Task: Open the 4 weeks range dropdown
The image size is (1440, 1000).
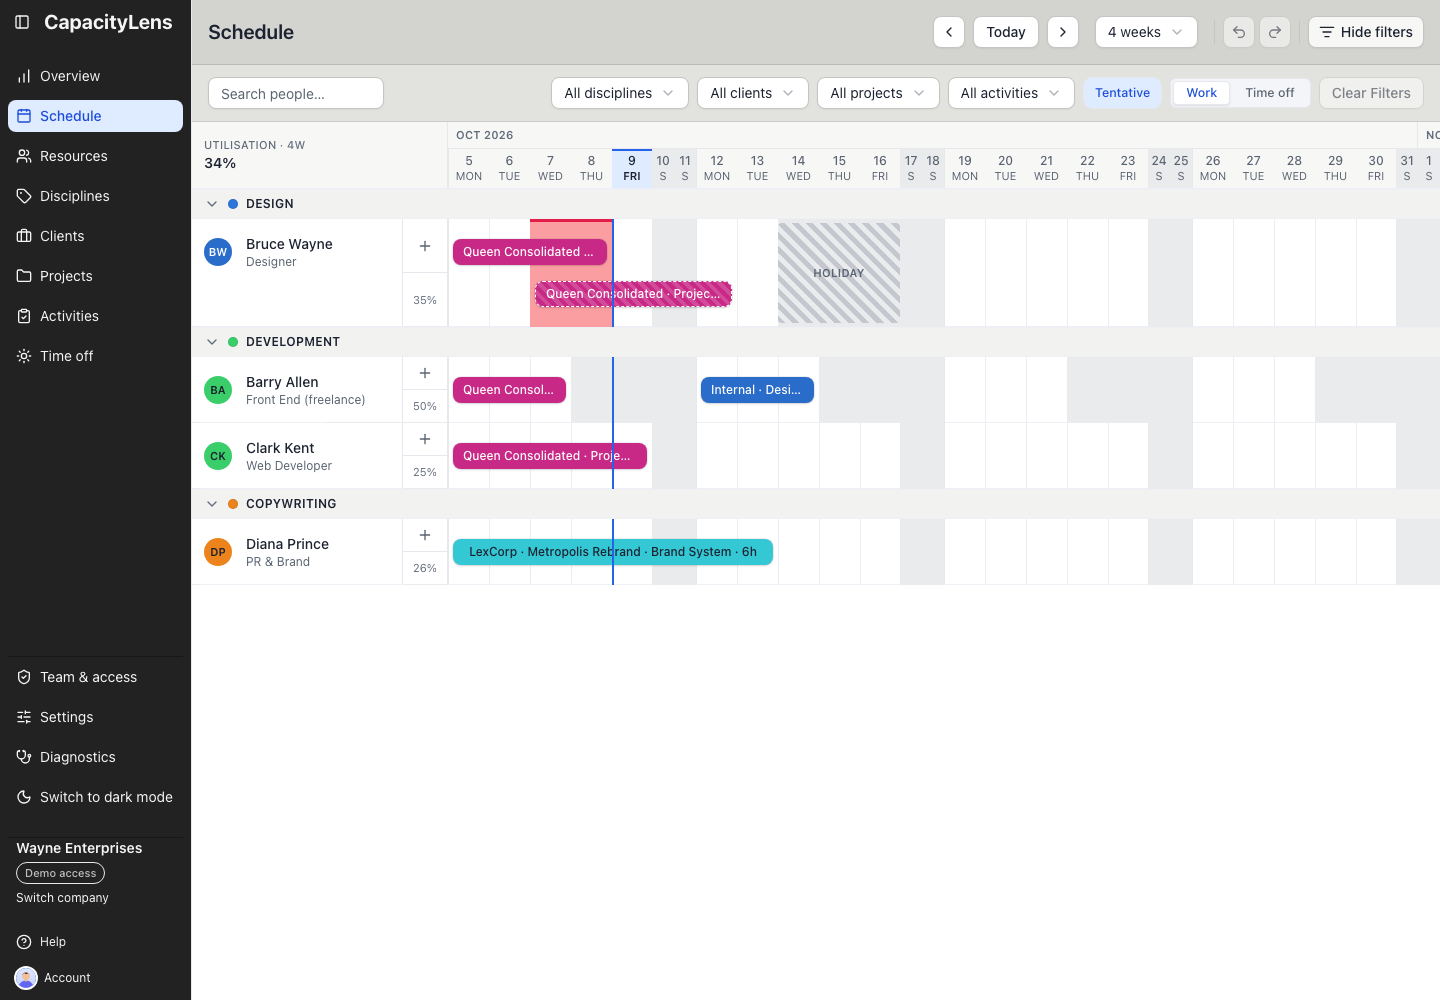Action: 1146,32
